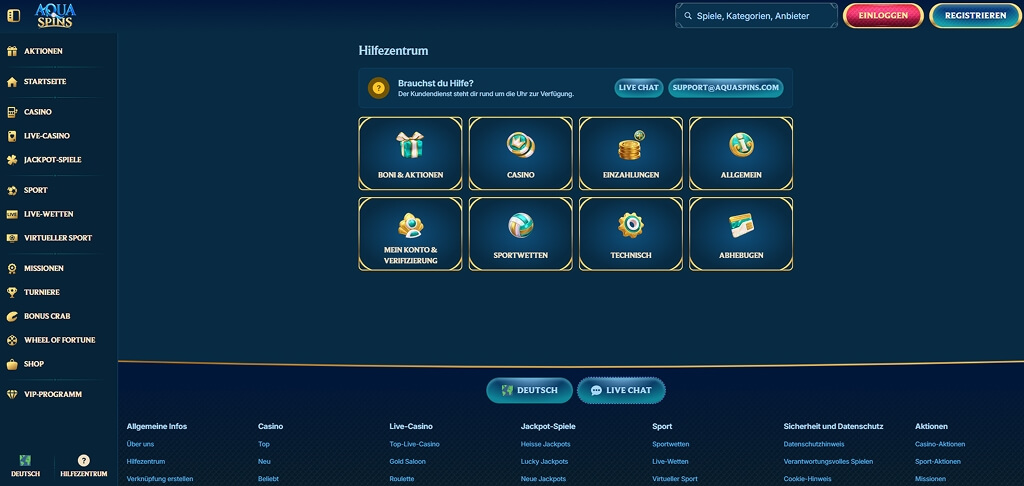Viewport: 1024px width, 486px height.
Task: Open the Roulette footer link
Action: (x=402, y=479)
